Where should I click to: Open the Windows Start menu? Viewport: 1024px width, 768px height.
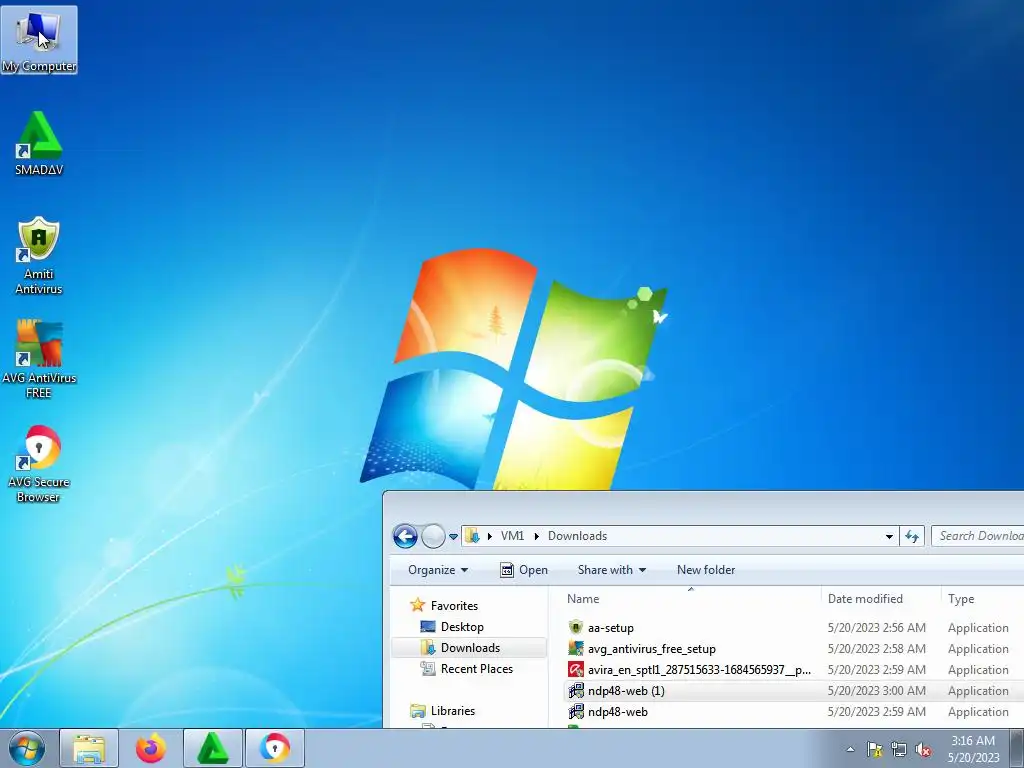(x=27, y=748)
